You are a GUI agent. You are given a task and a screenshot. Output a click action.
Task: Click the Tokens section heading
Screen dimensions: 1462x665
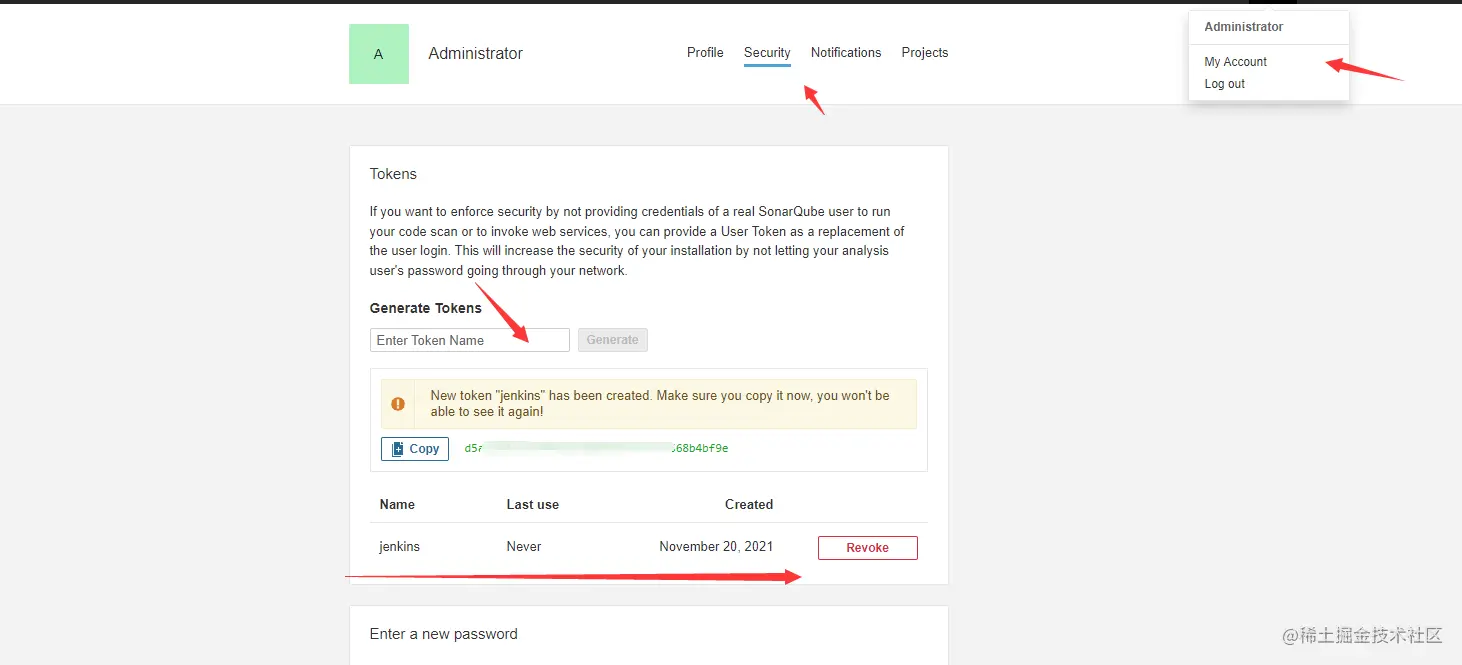[x=393, y=174]
